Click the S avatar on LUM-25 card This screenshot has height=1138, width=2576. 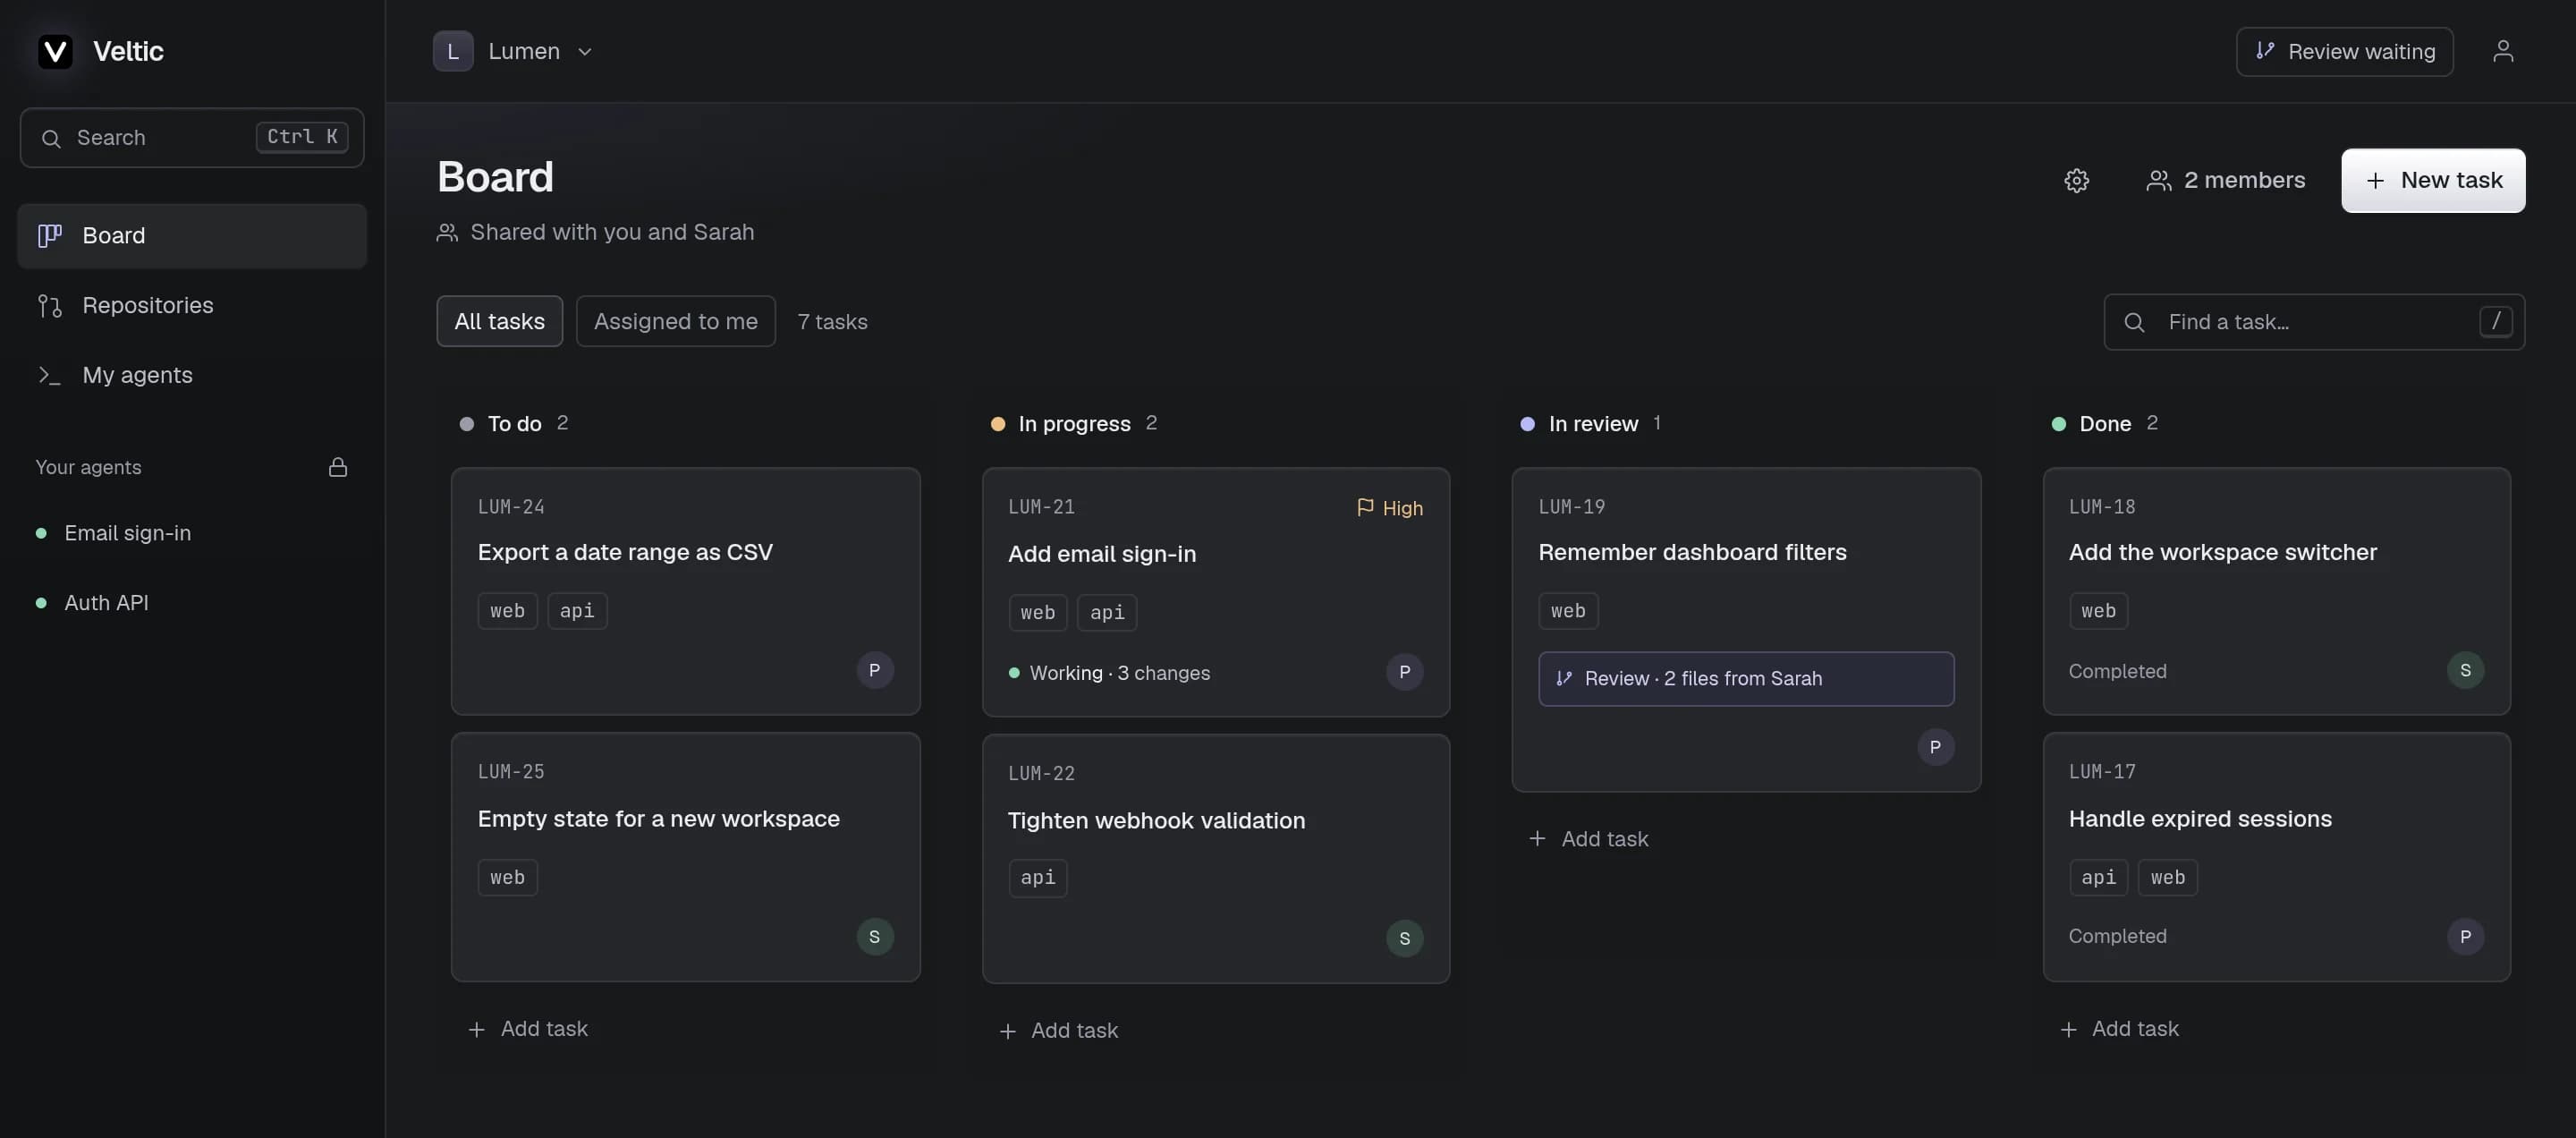(x=874, y=937)
